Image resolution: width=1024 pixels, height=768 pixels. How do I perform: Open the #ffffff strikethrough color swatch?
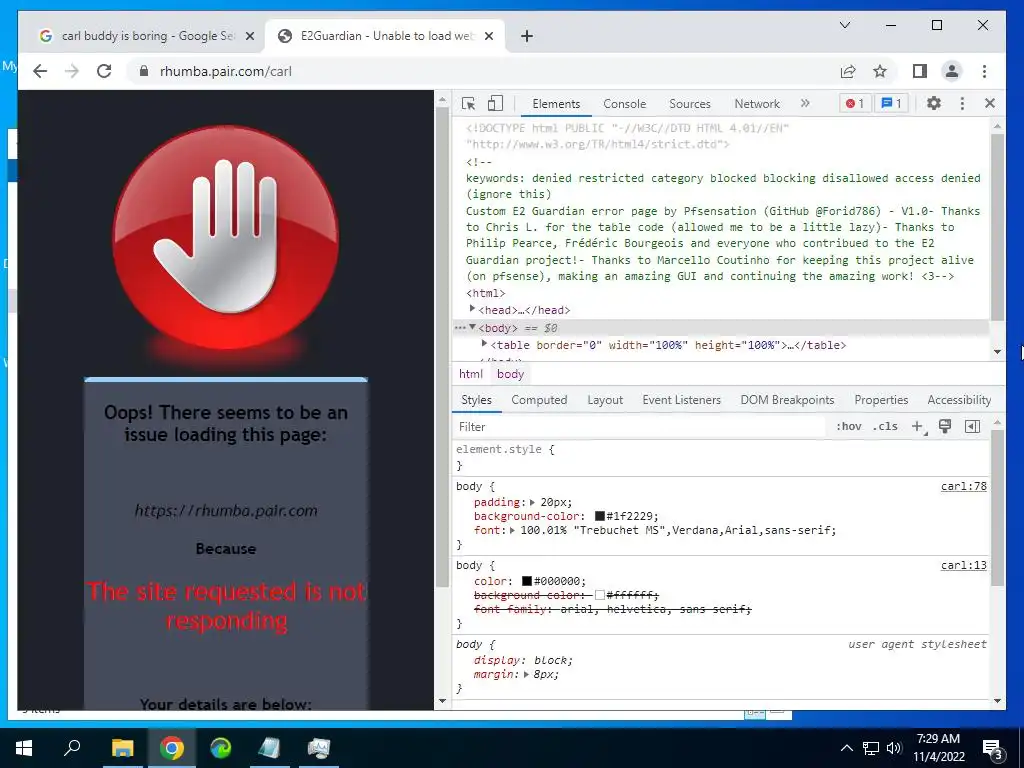tap(600, 595)
